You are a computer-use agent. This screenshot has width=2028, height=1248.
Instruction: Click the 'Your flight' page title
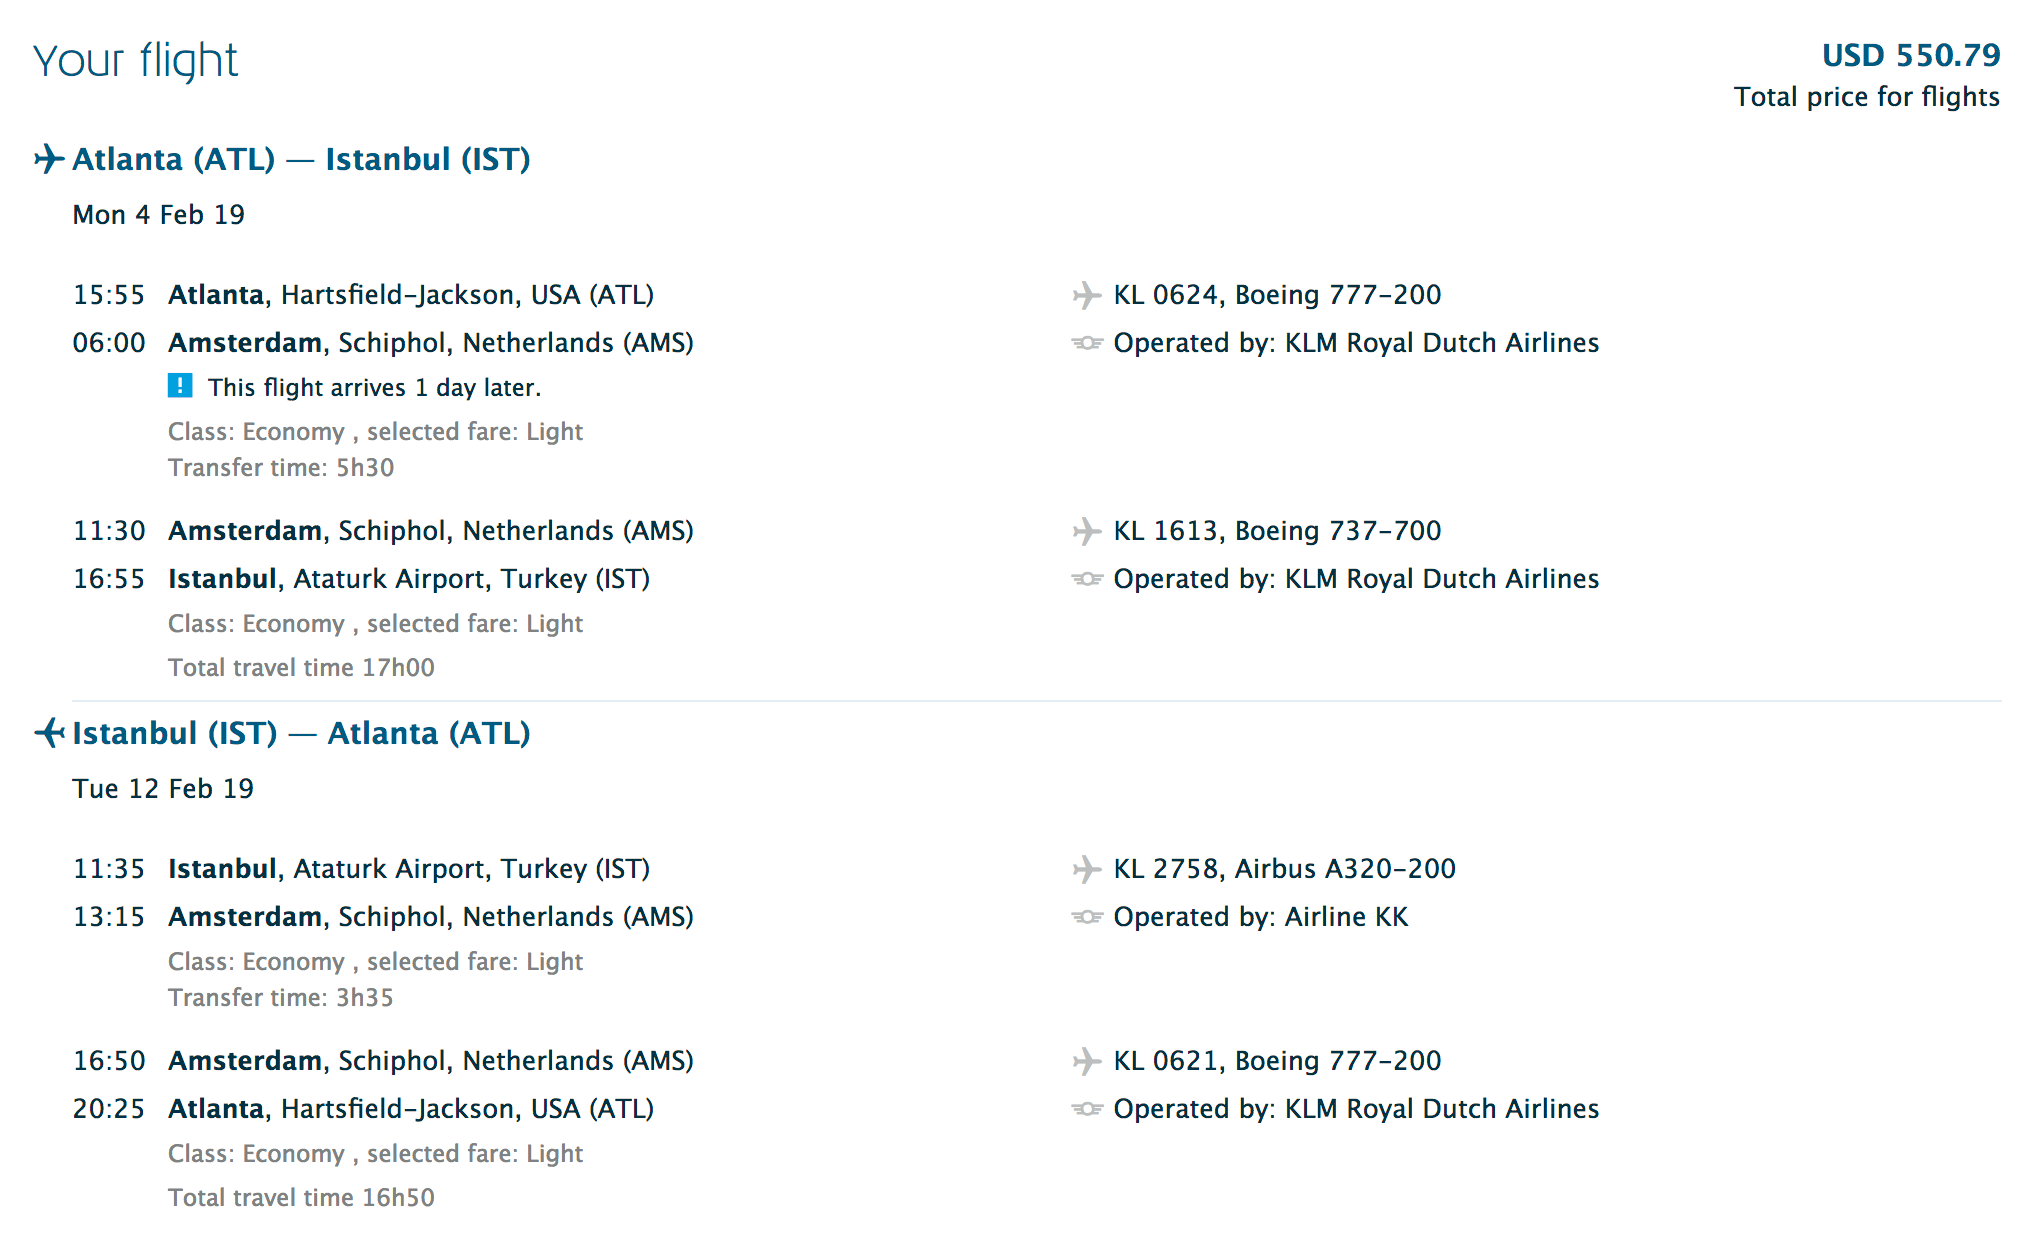click(x=135, y=60)
